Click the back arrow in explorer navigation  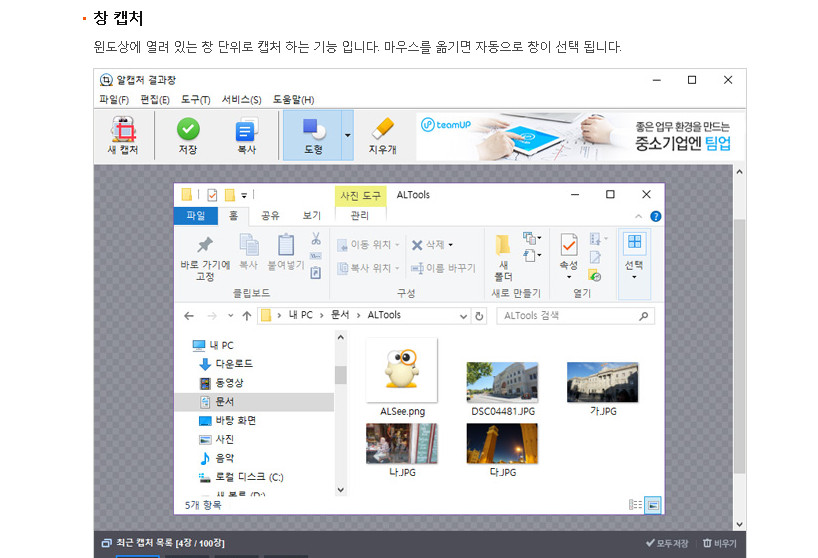point(189,316)
